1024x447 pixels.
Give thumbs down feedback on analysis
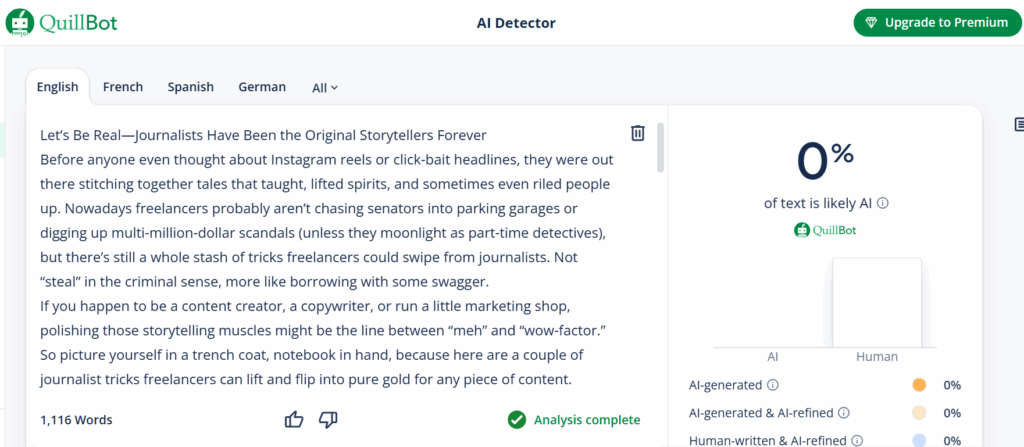[x=328, y=420]
